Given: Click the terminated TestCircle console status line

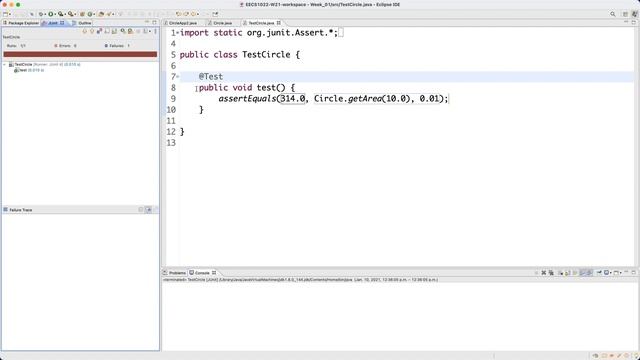Looking at the screenshot, I should pyautogui.click(x=300, y=280).
